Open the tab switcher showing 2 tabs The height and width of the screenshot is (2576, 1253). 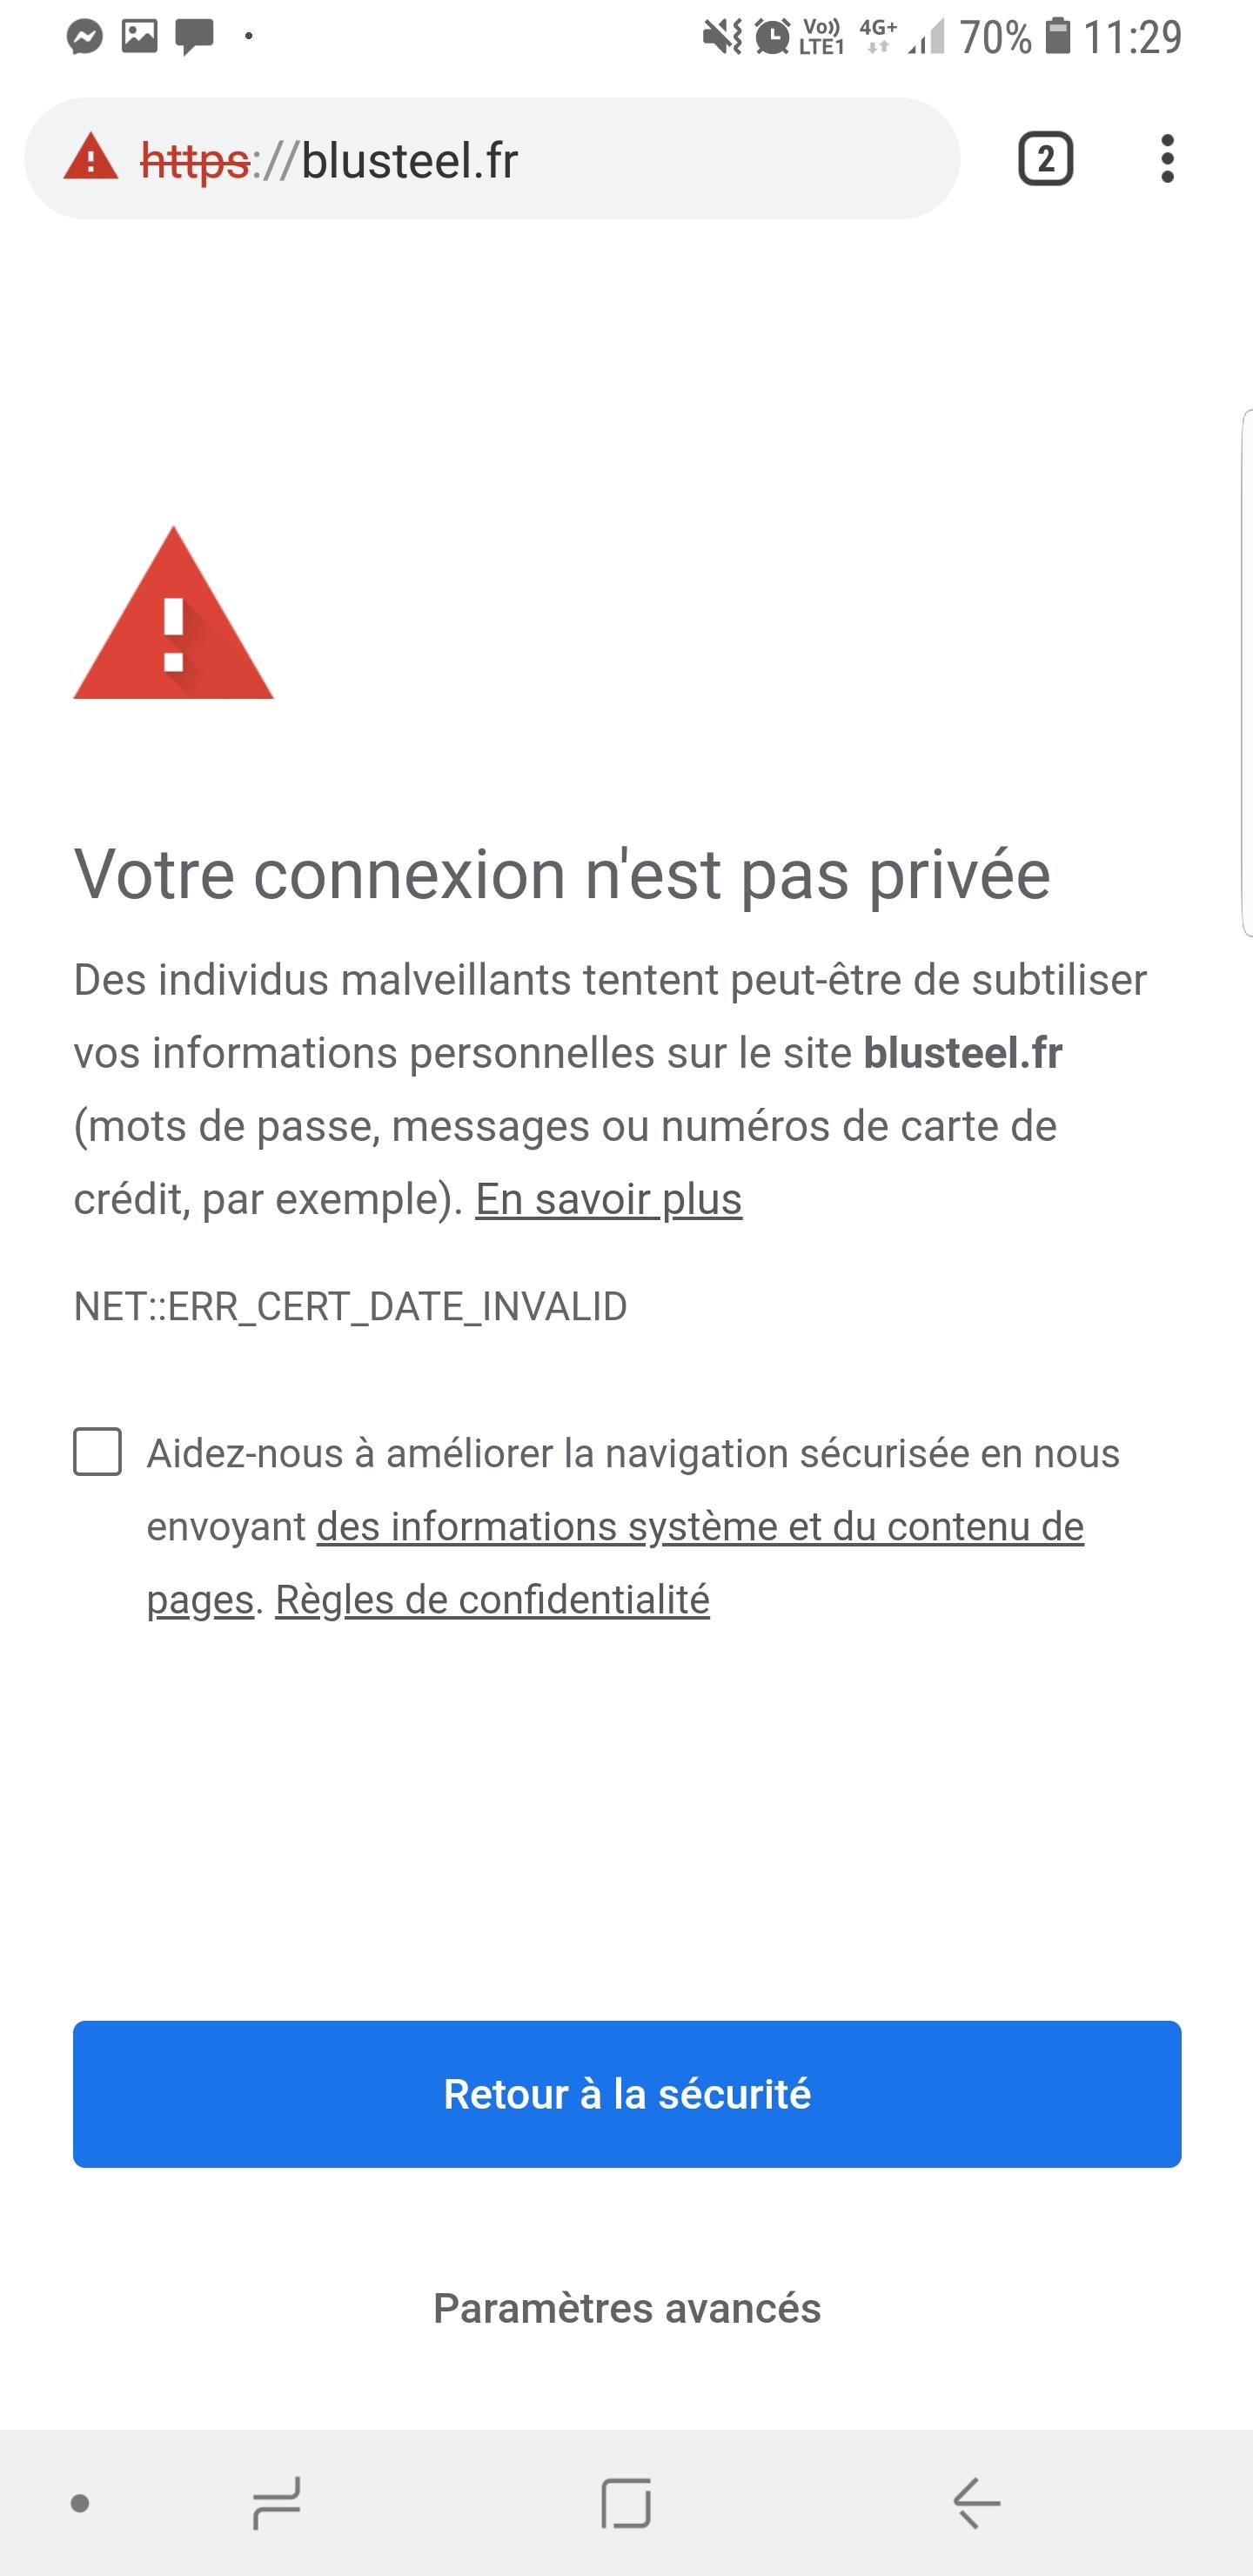[1045, 159]
